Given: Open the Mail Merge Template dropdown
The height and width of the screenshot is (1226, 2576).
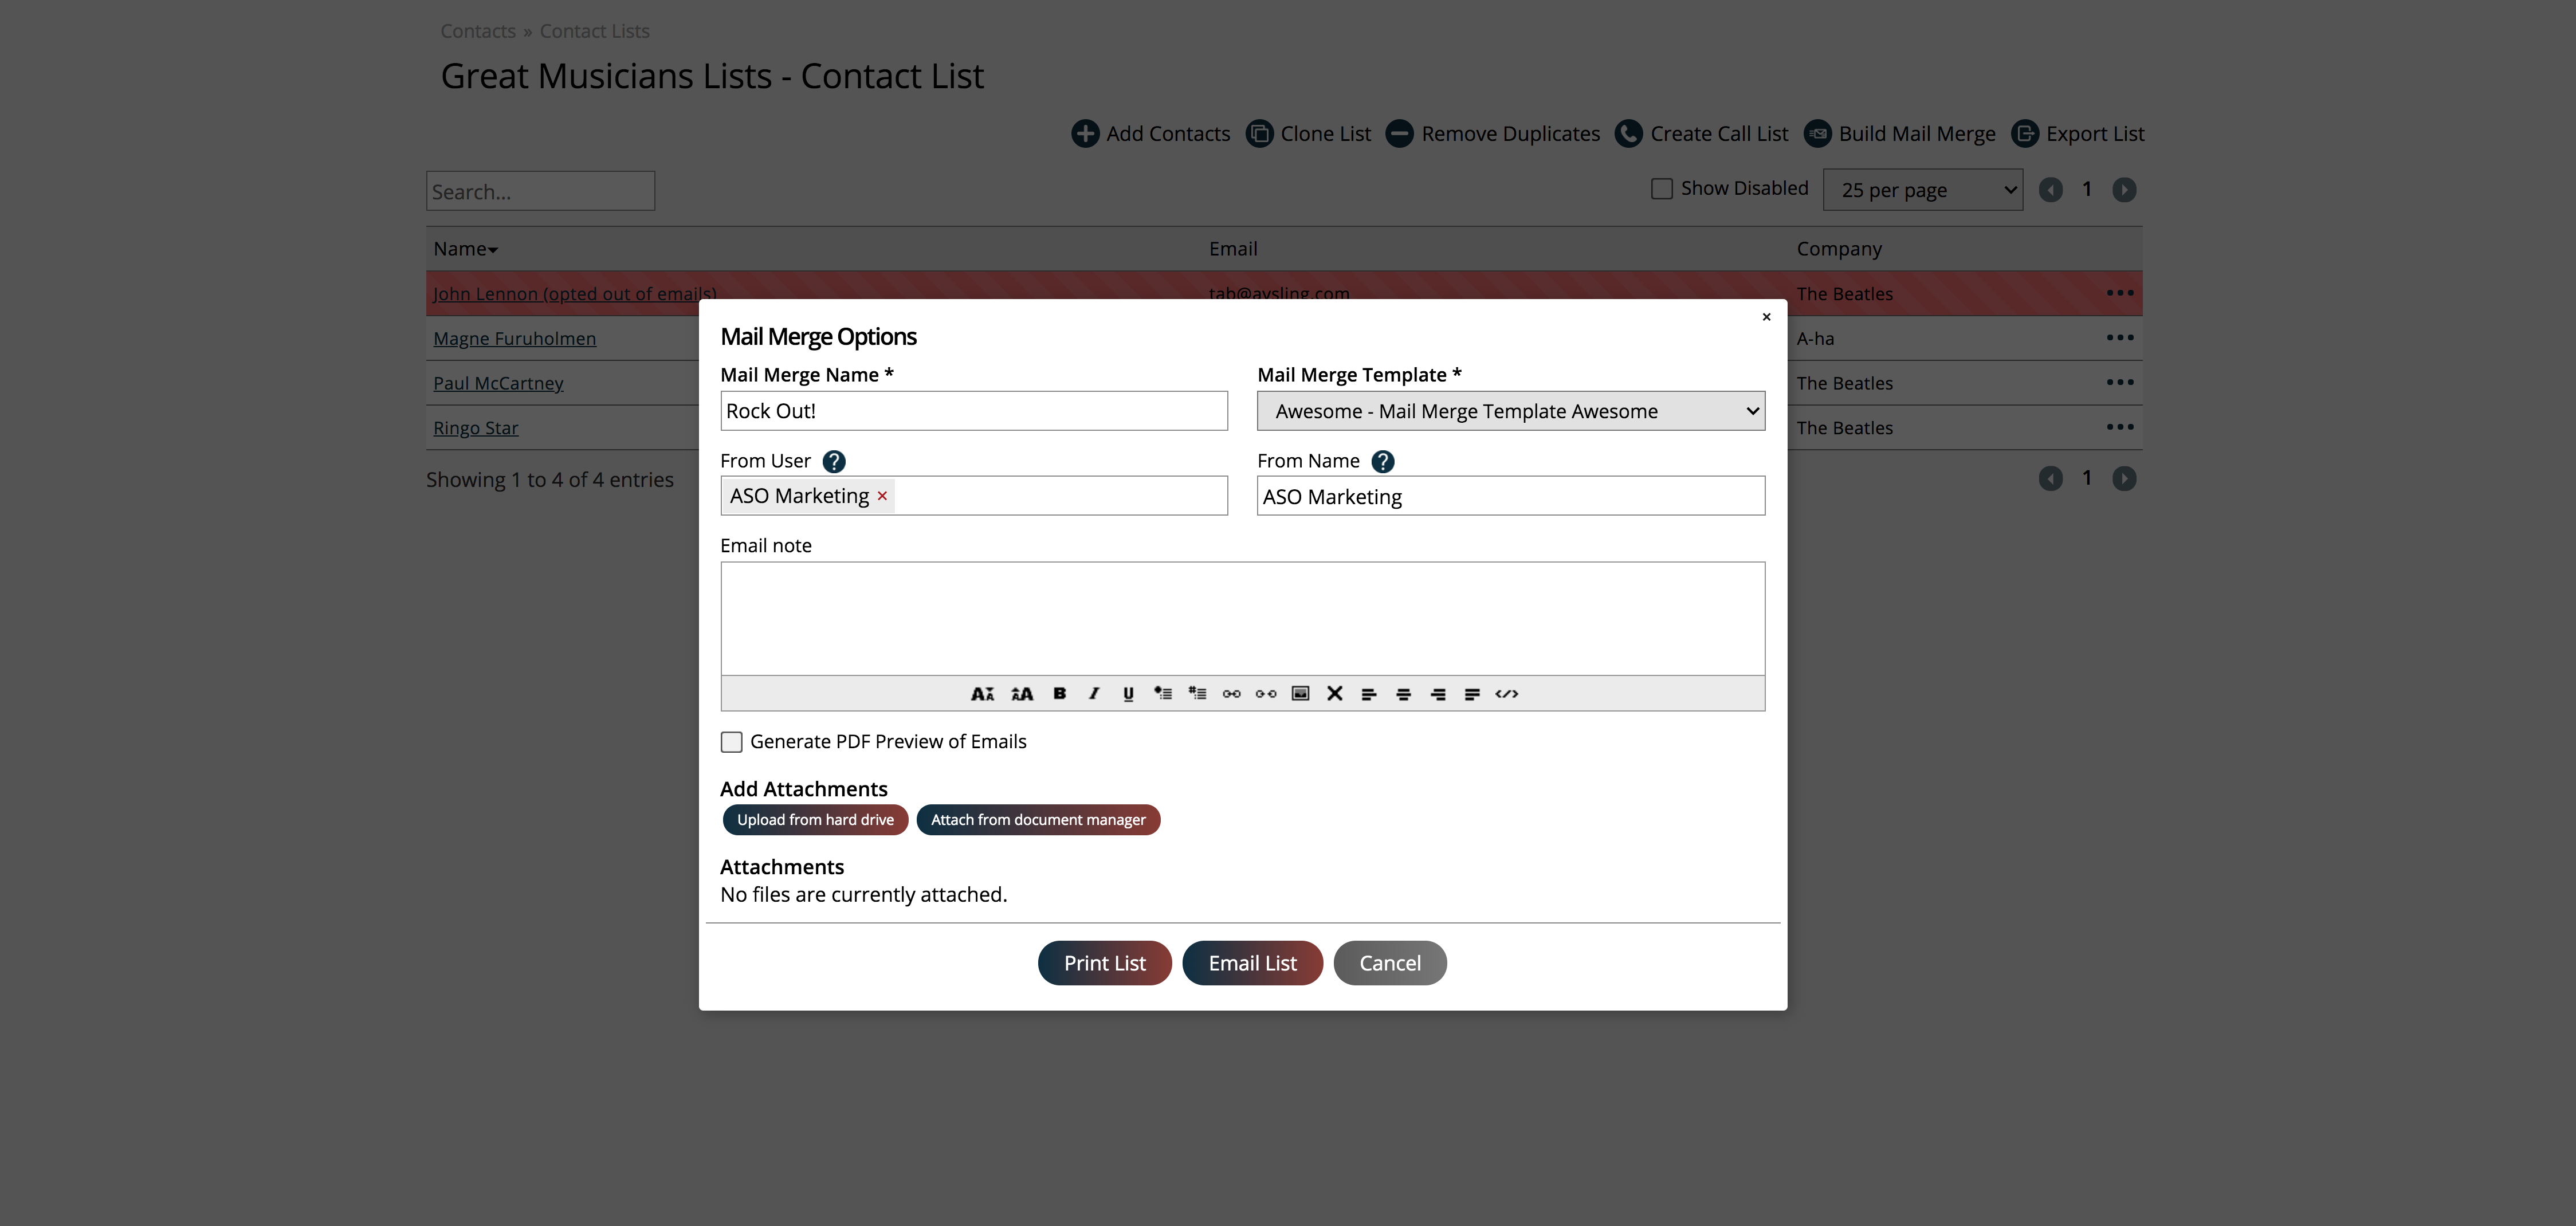Looking at the screenshot, I should tap(1510, 410).
